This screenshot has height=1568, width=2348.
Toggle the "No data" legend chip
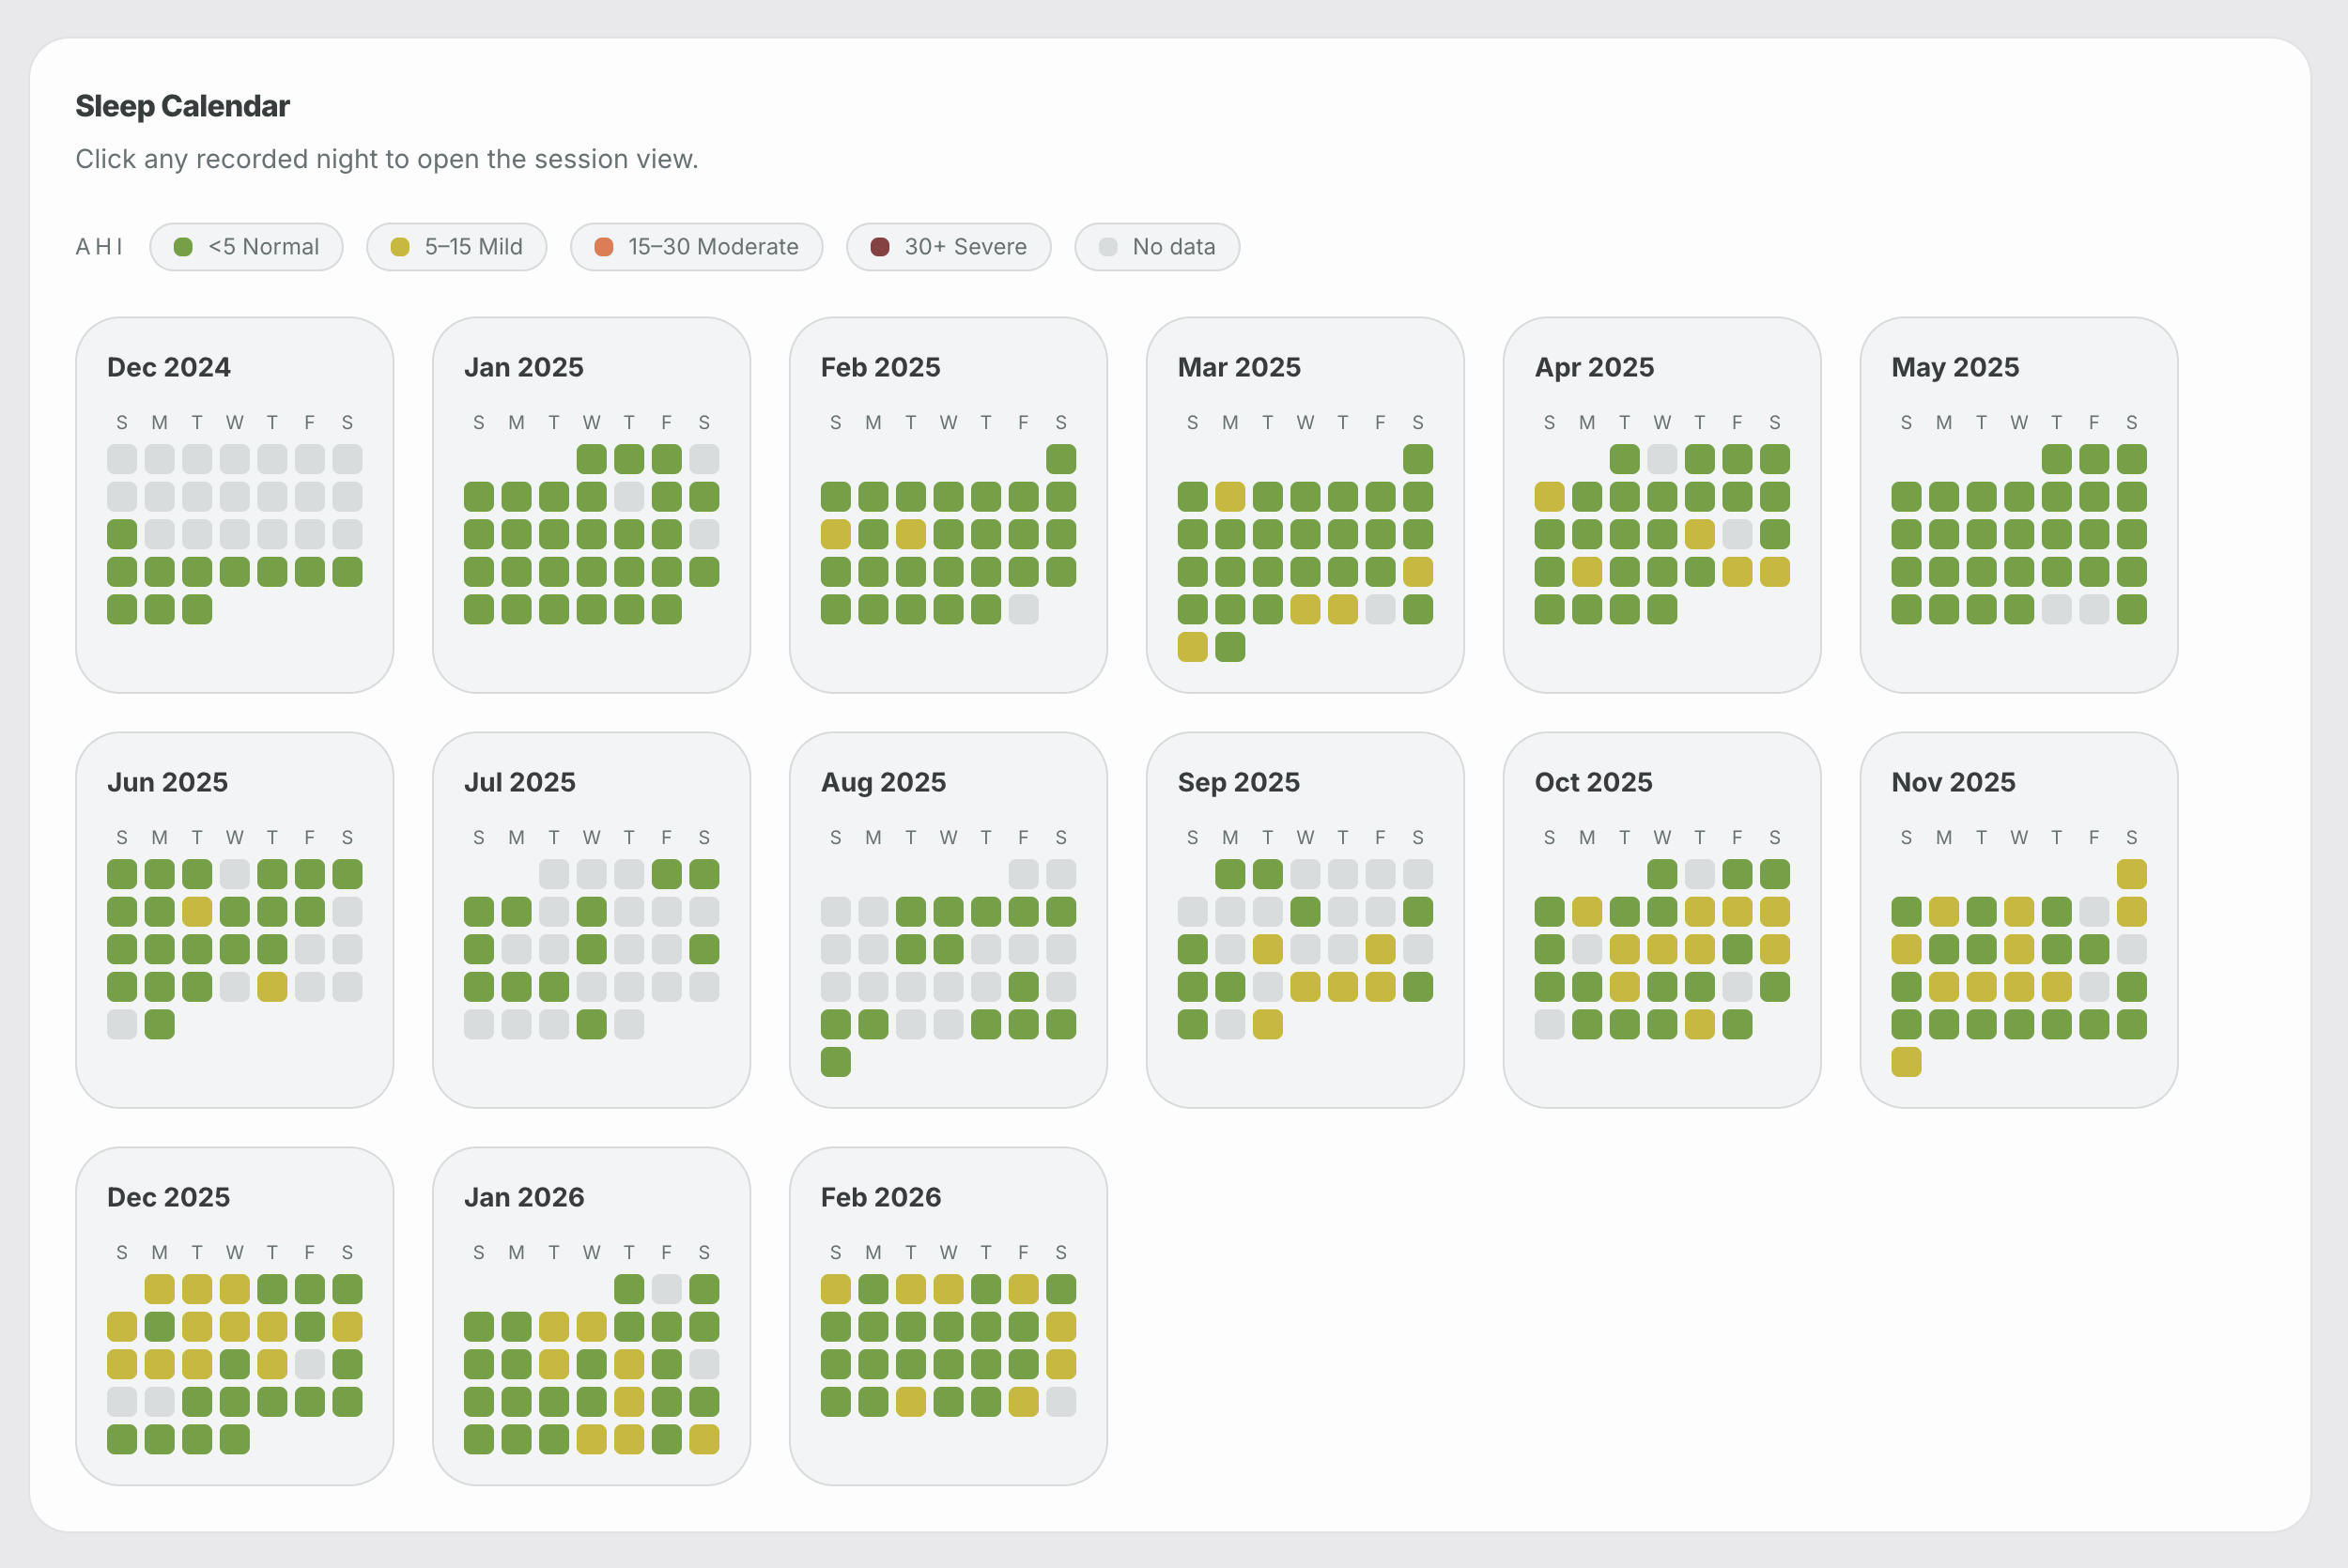[1157, 247]
